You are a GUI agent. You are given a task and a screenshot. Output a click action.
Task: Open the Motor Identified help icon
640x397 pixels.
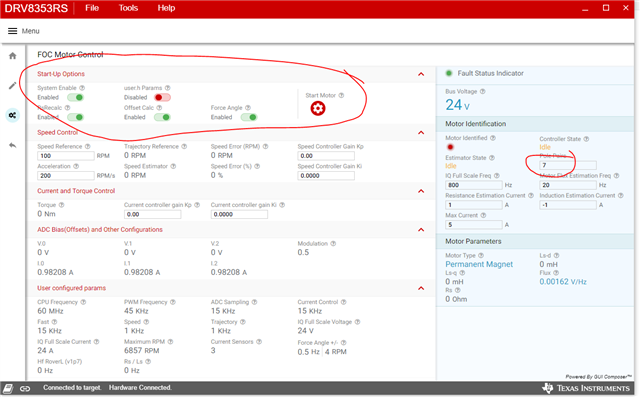pos(493,138)
